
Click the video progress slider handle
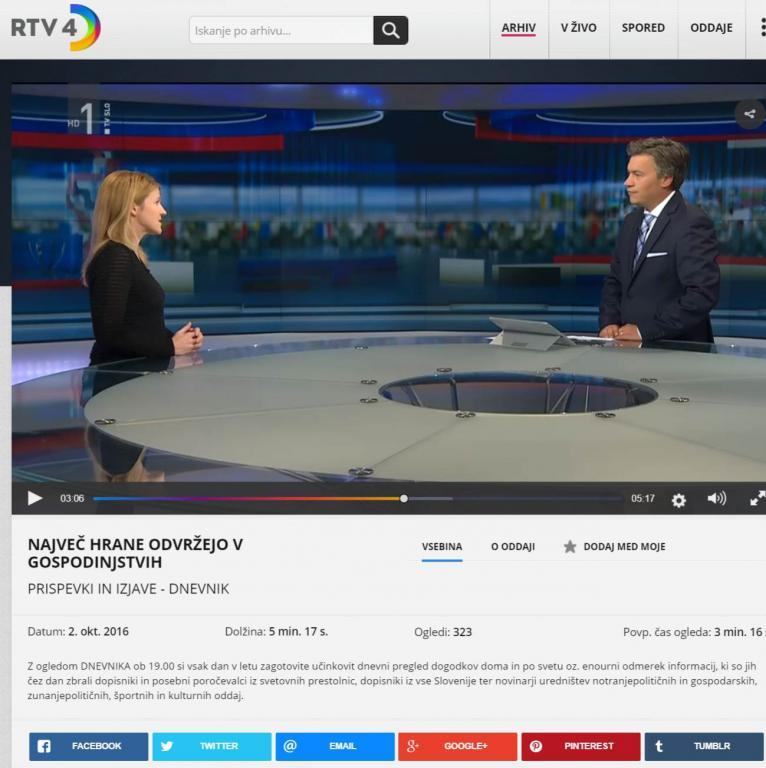tap(404, 499)
